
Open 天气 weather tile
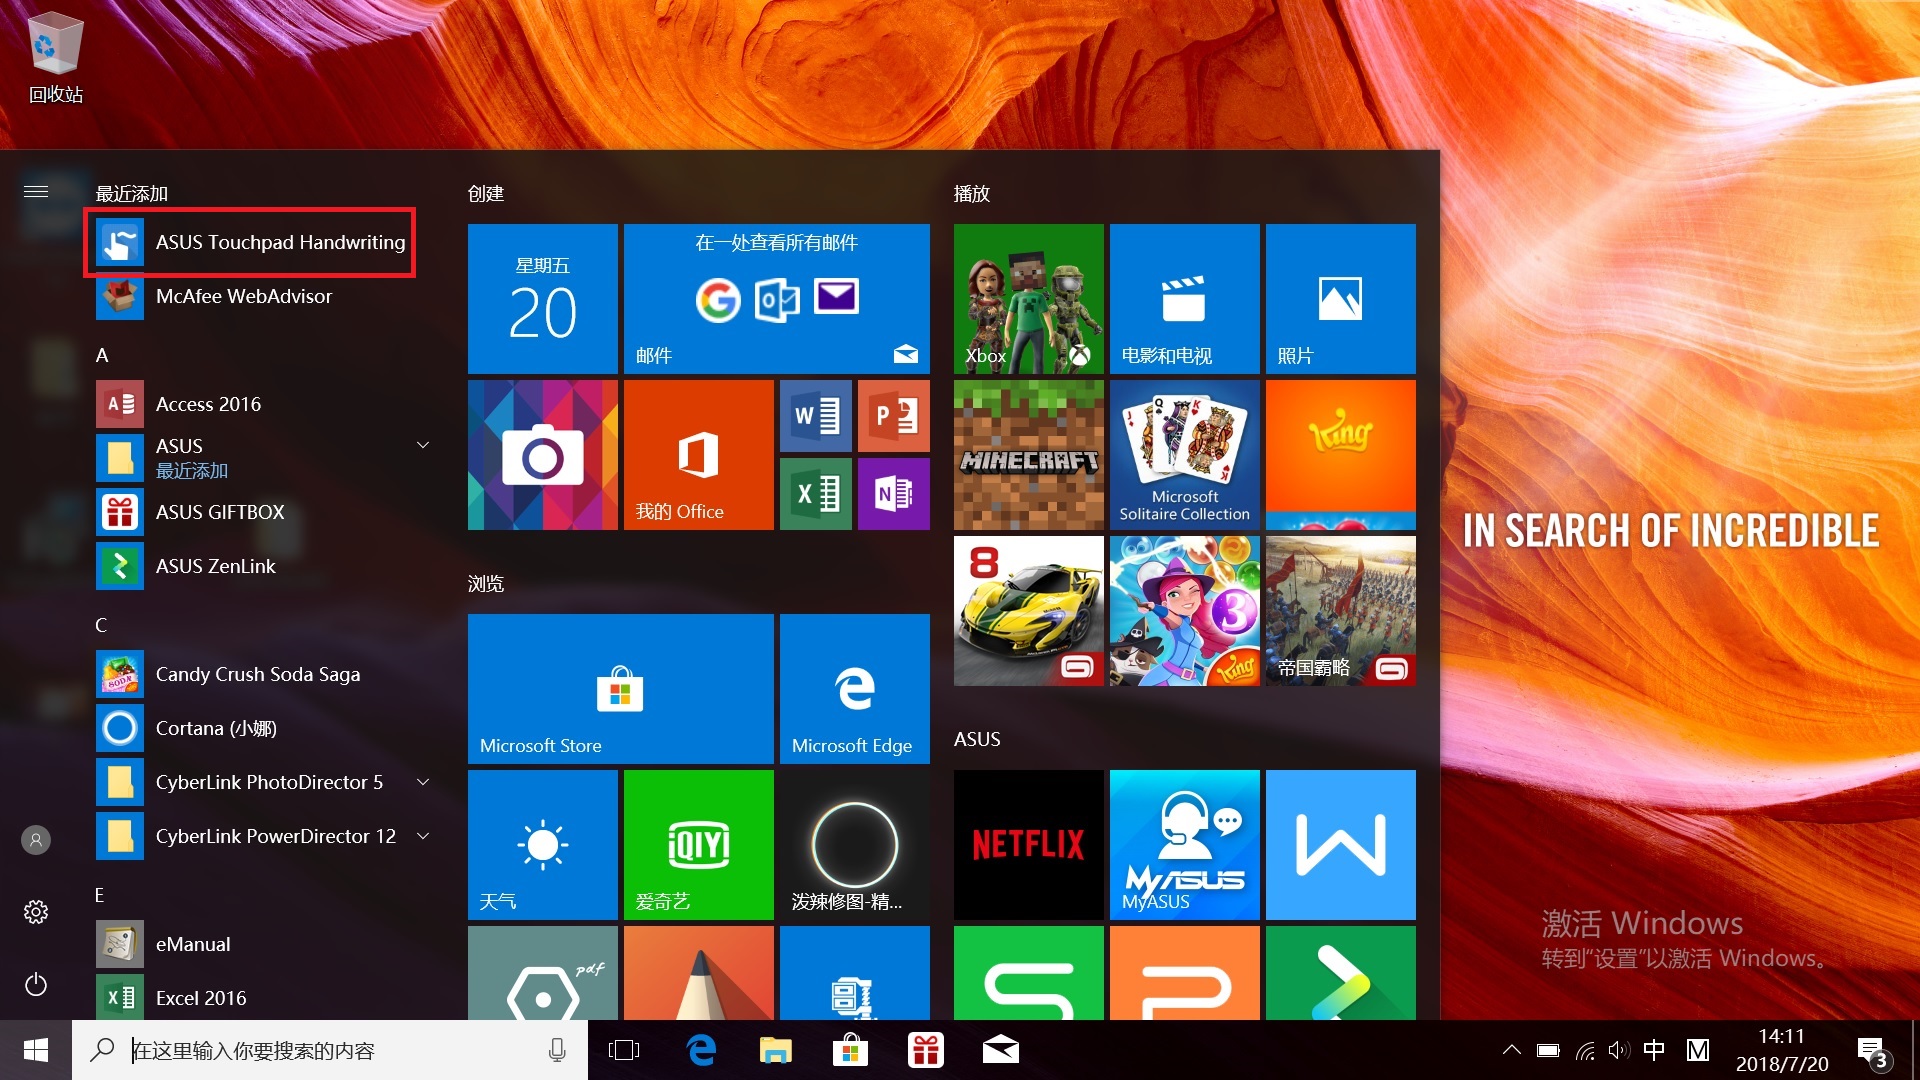click(x=543, y=845)
